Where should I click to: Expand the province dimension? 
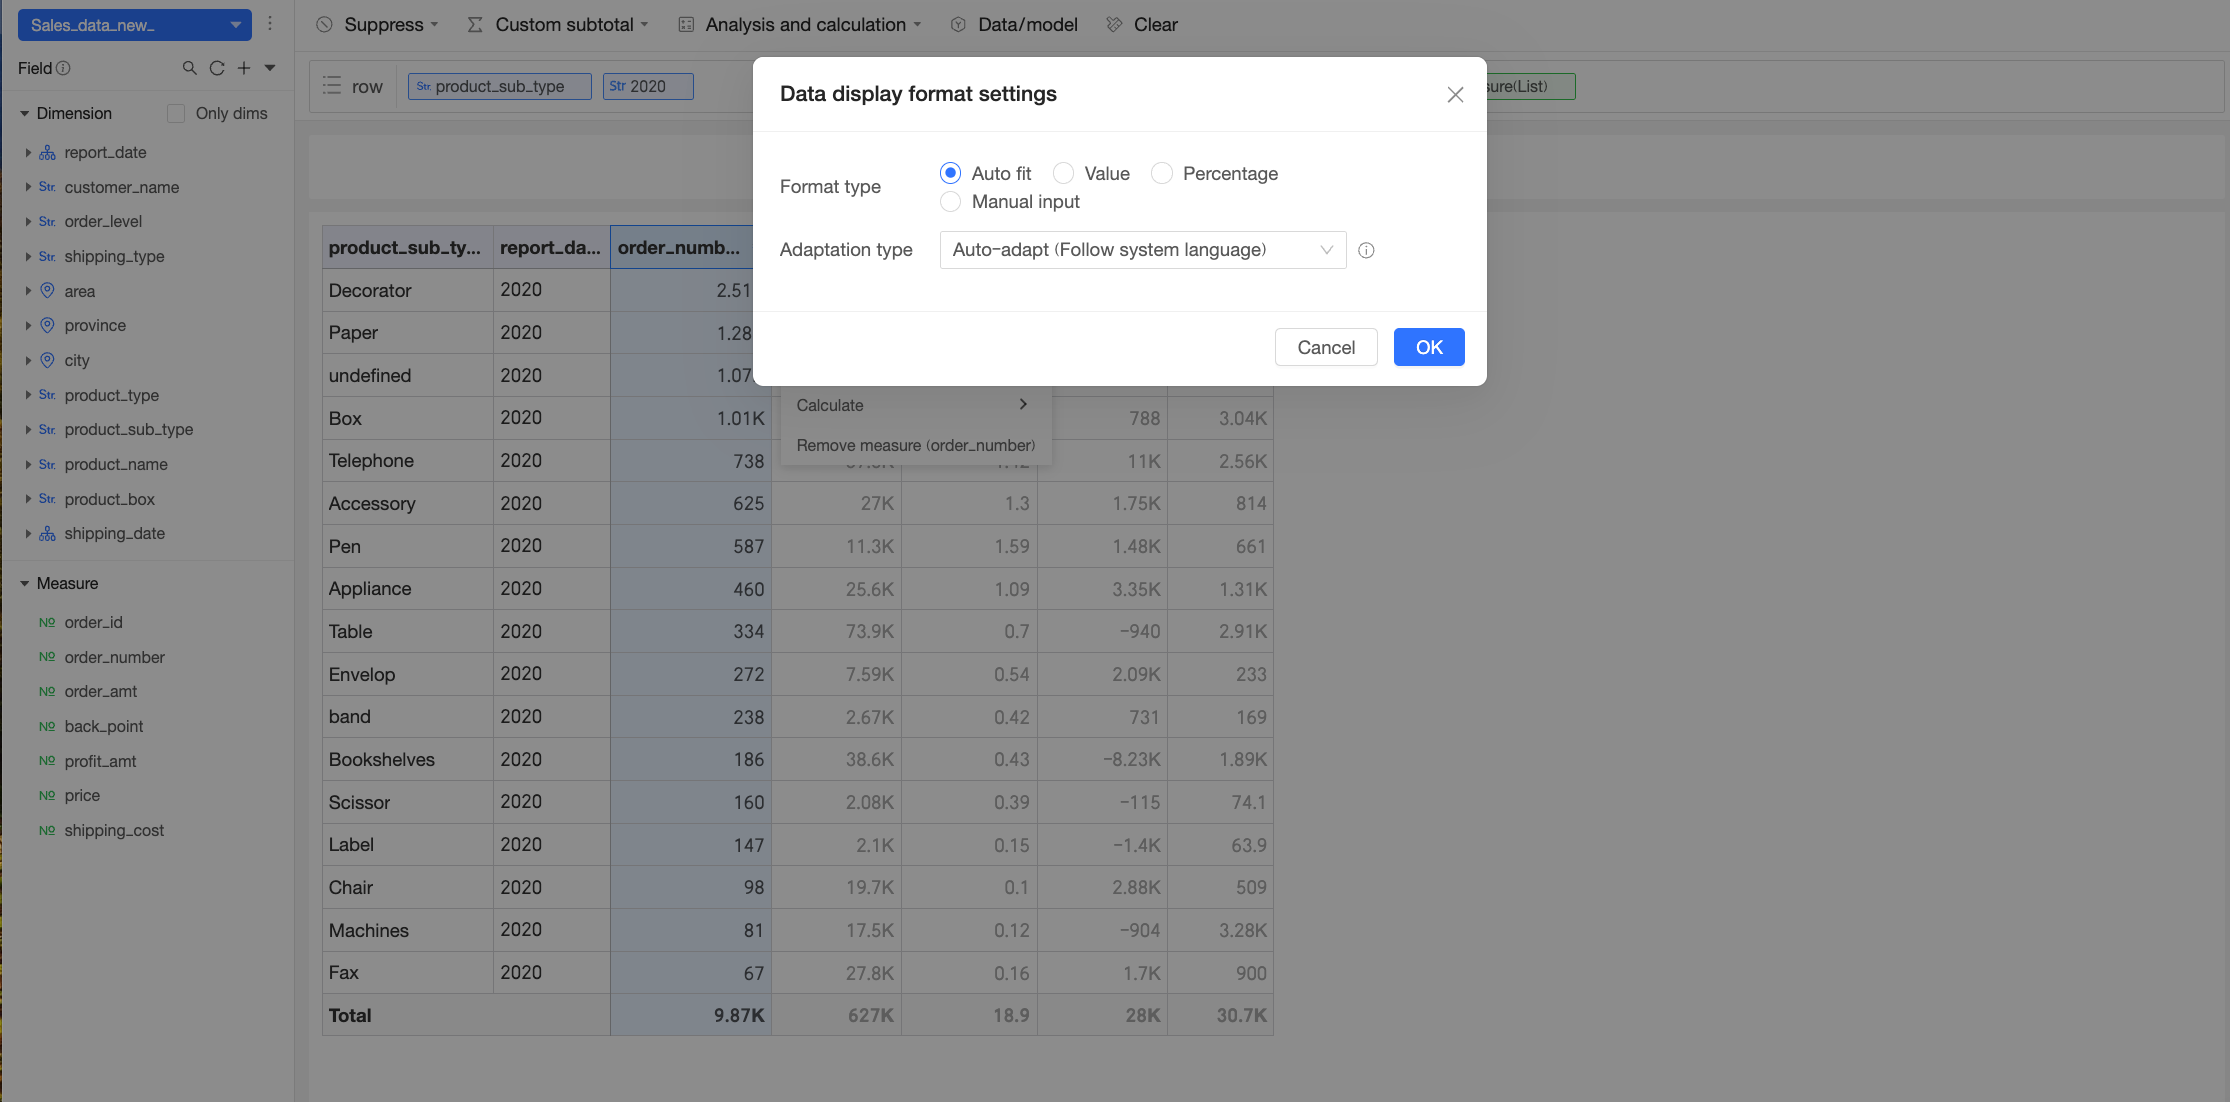[28, 325]
